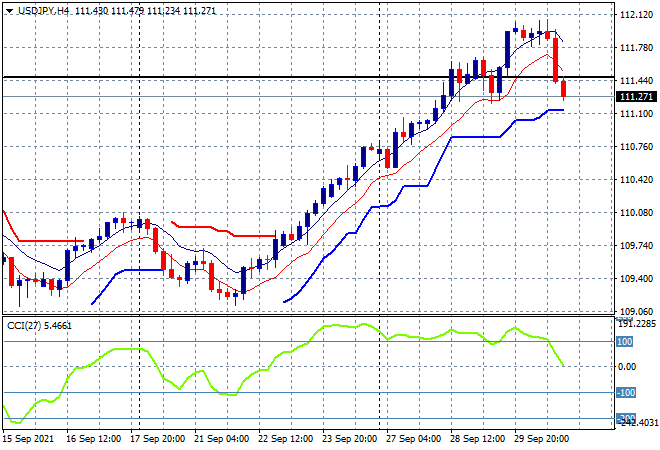The image size is (660, 450).
Task: Select the USDJPY,H4 symbol label
Action: [43, 11]
